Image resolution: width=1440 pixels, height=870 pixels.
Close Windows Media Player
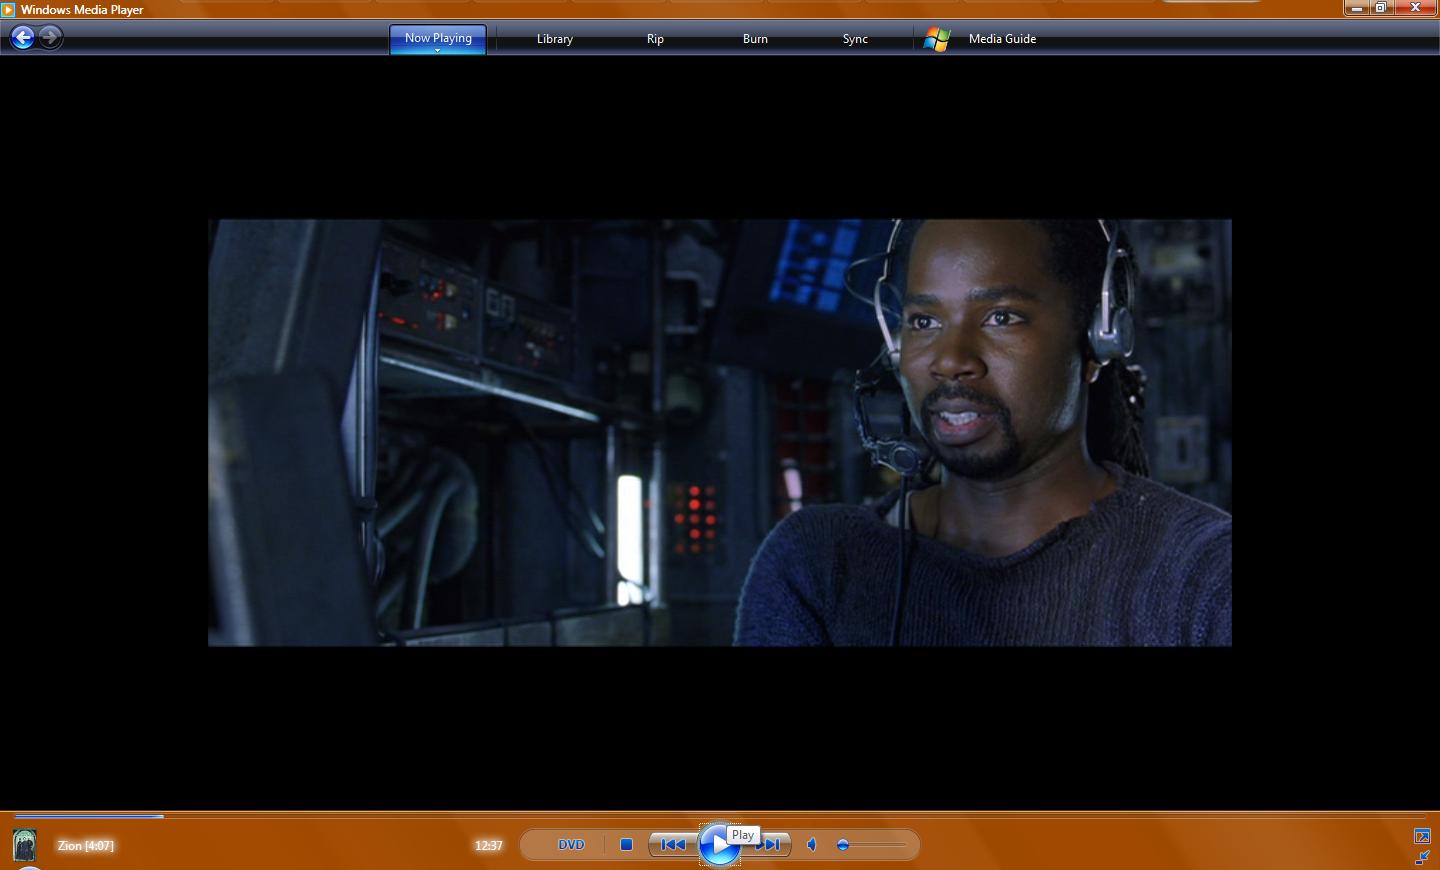click(x=1416, y=7)
